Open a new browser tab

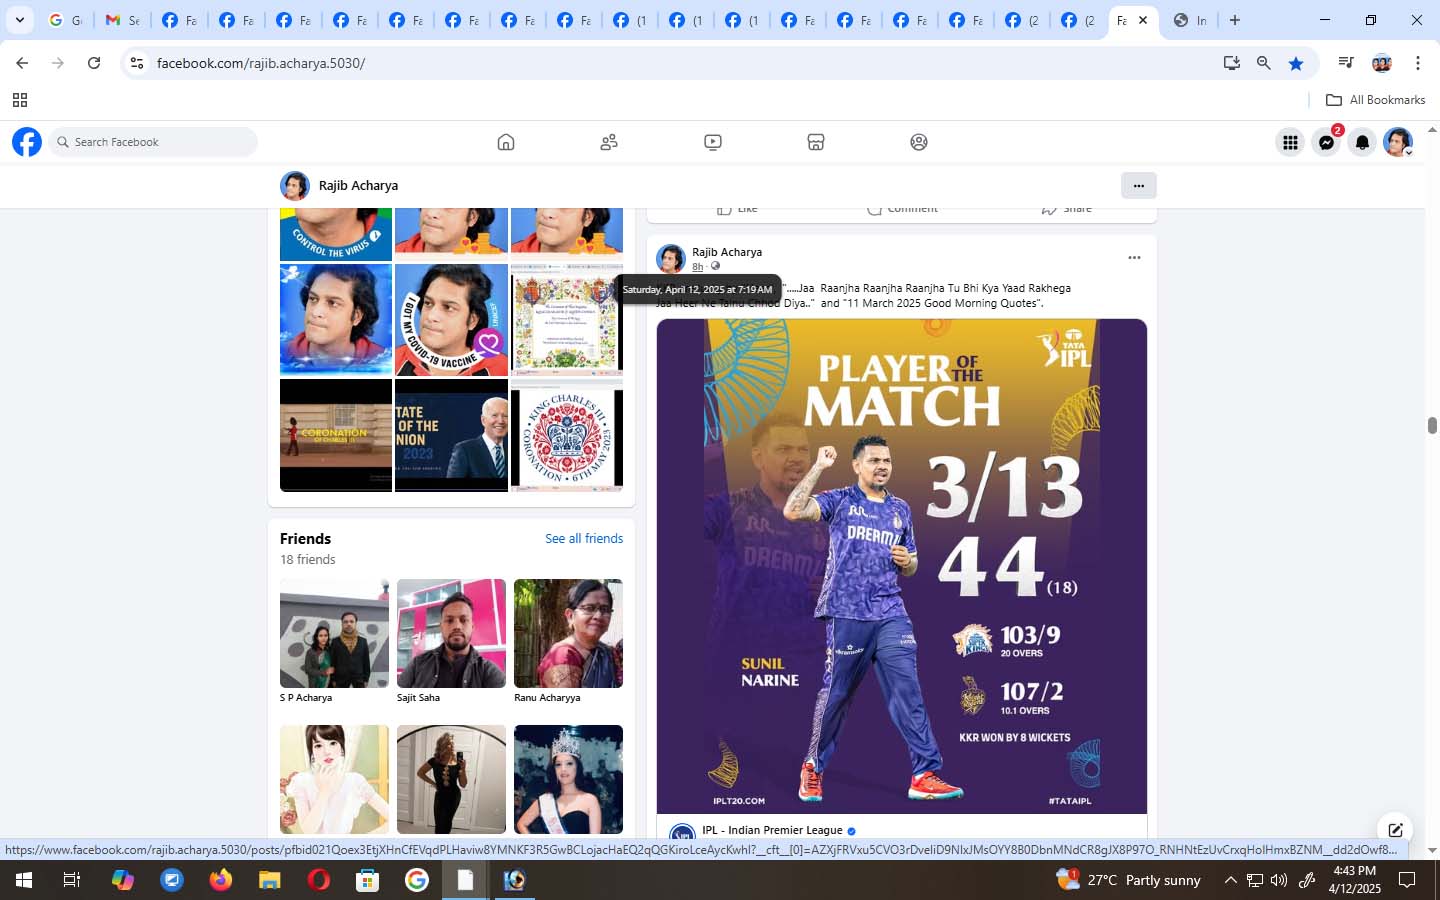click(1235, 20)
